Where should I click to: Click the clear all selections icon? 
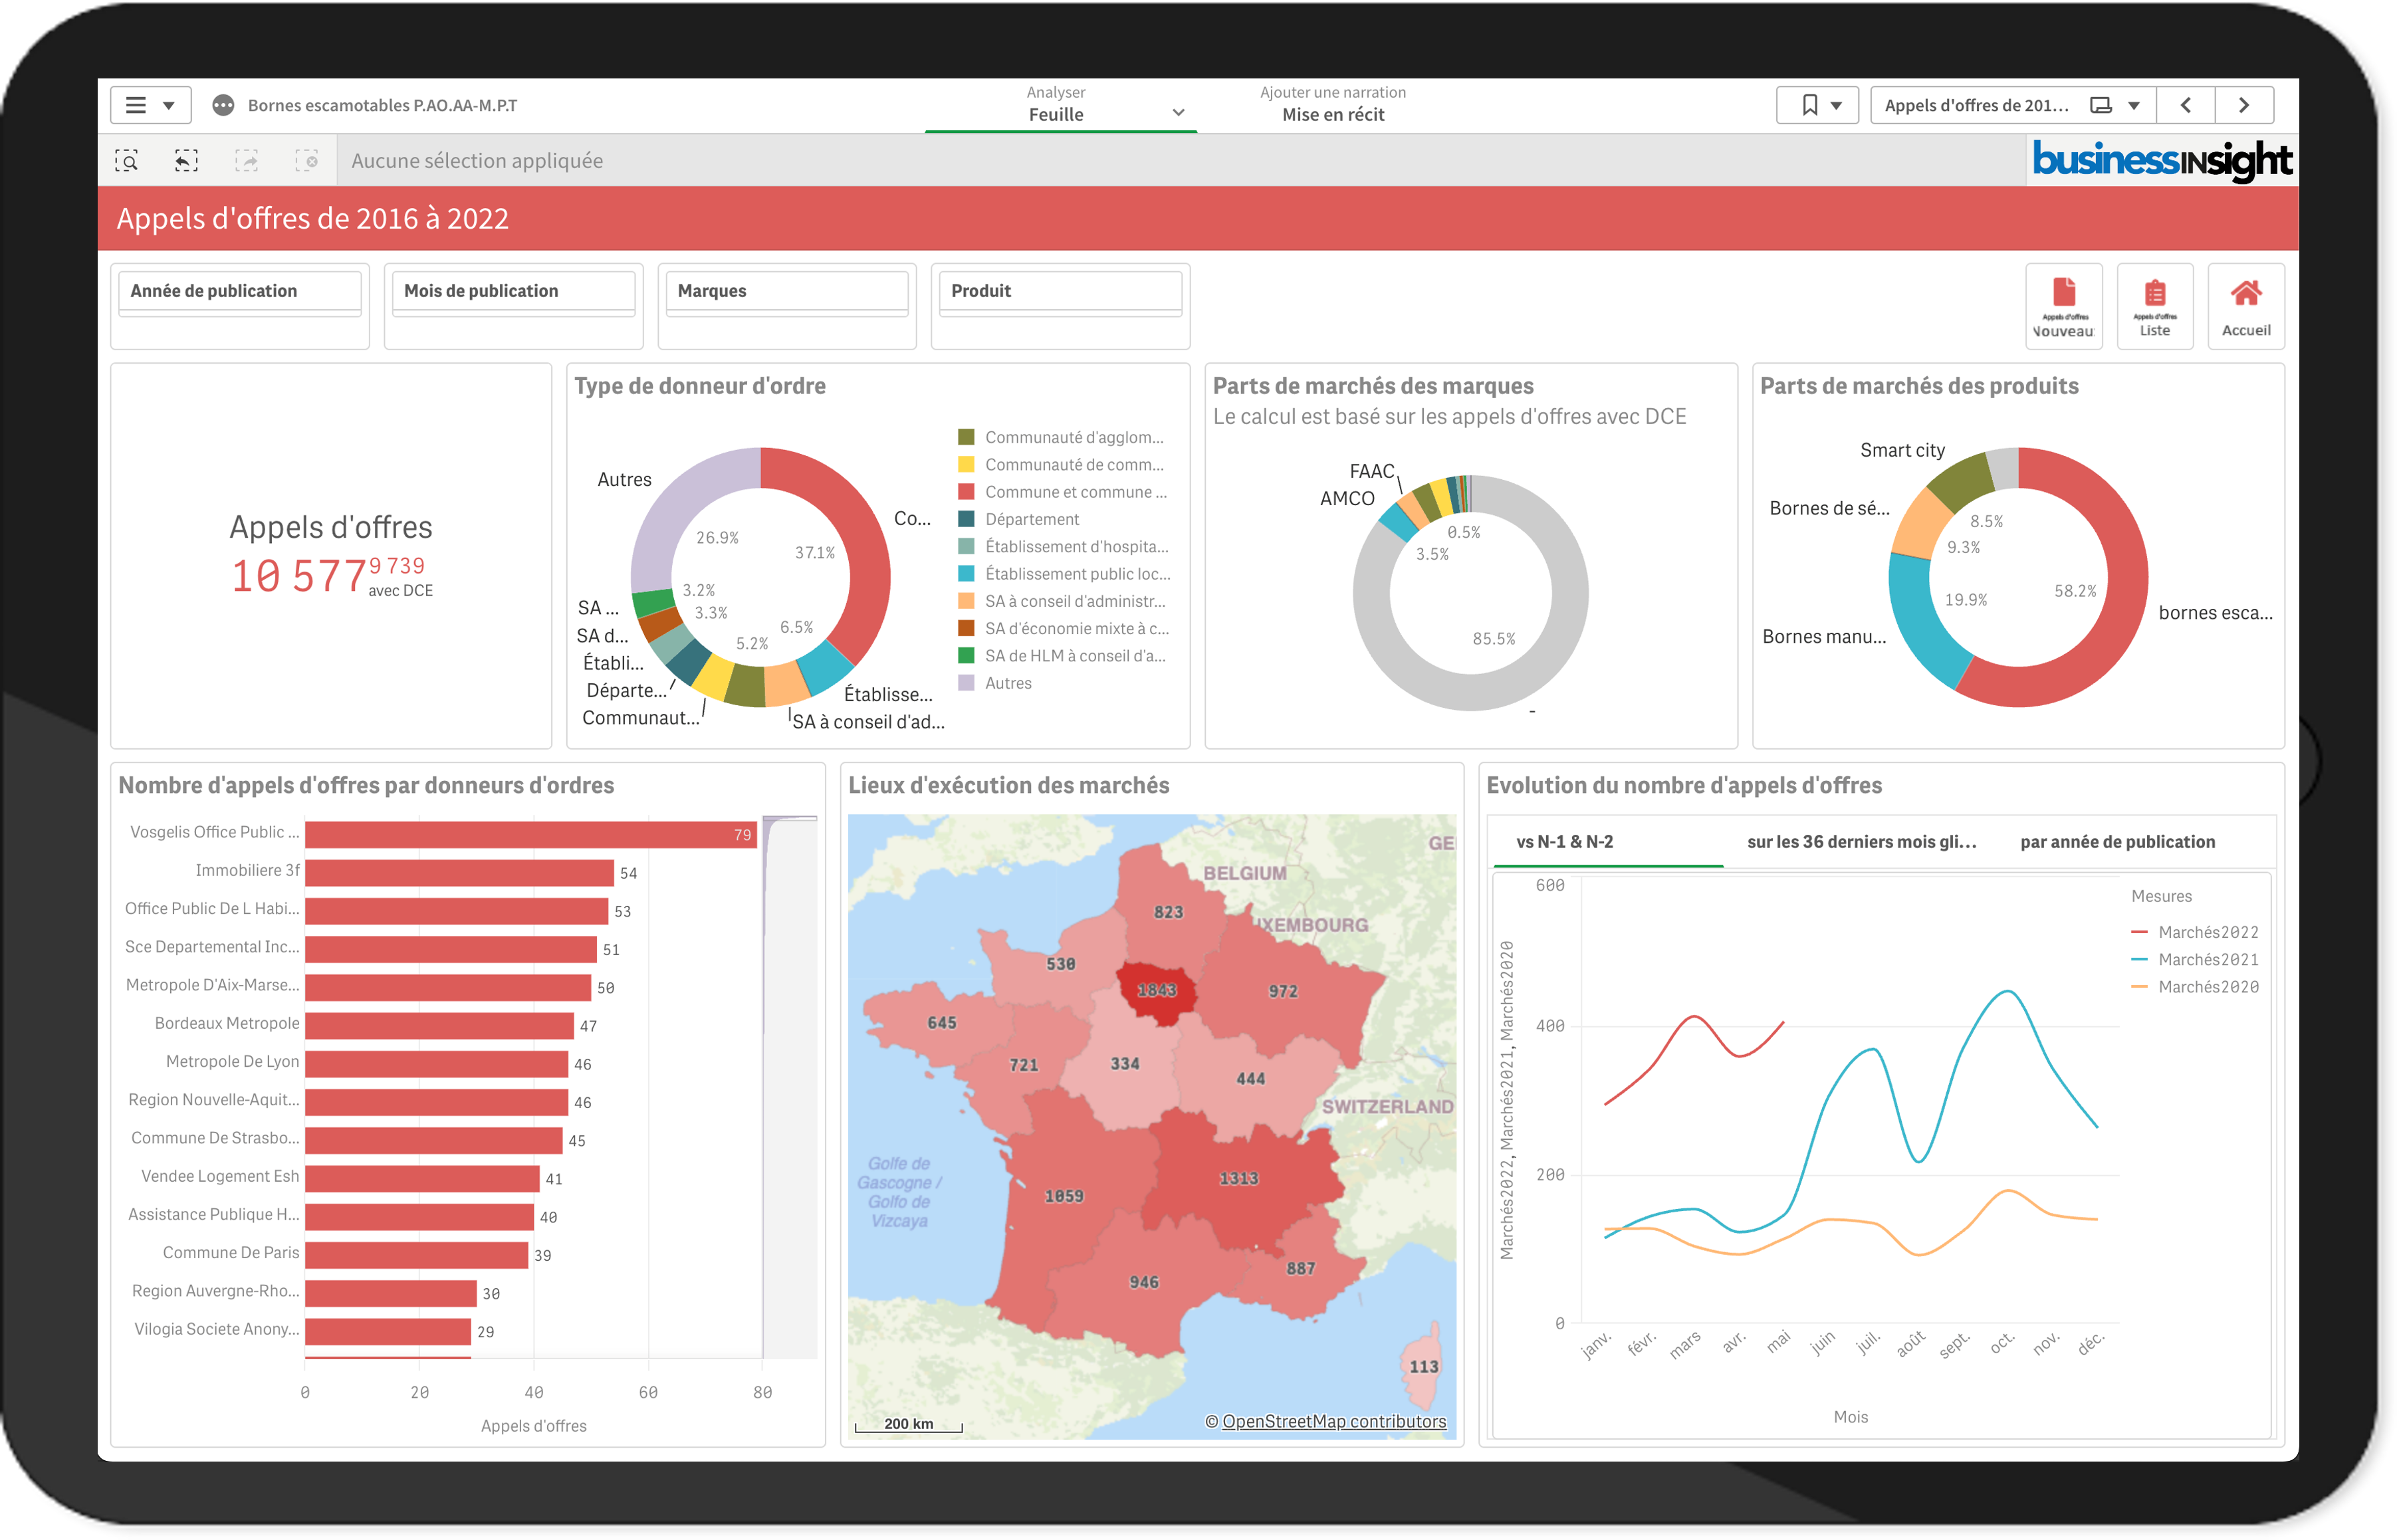pos(307,161)
